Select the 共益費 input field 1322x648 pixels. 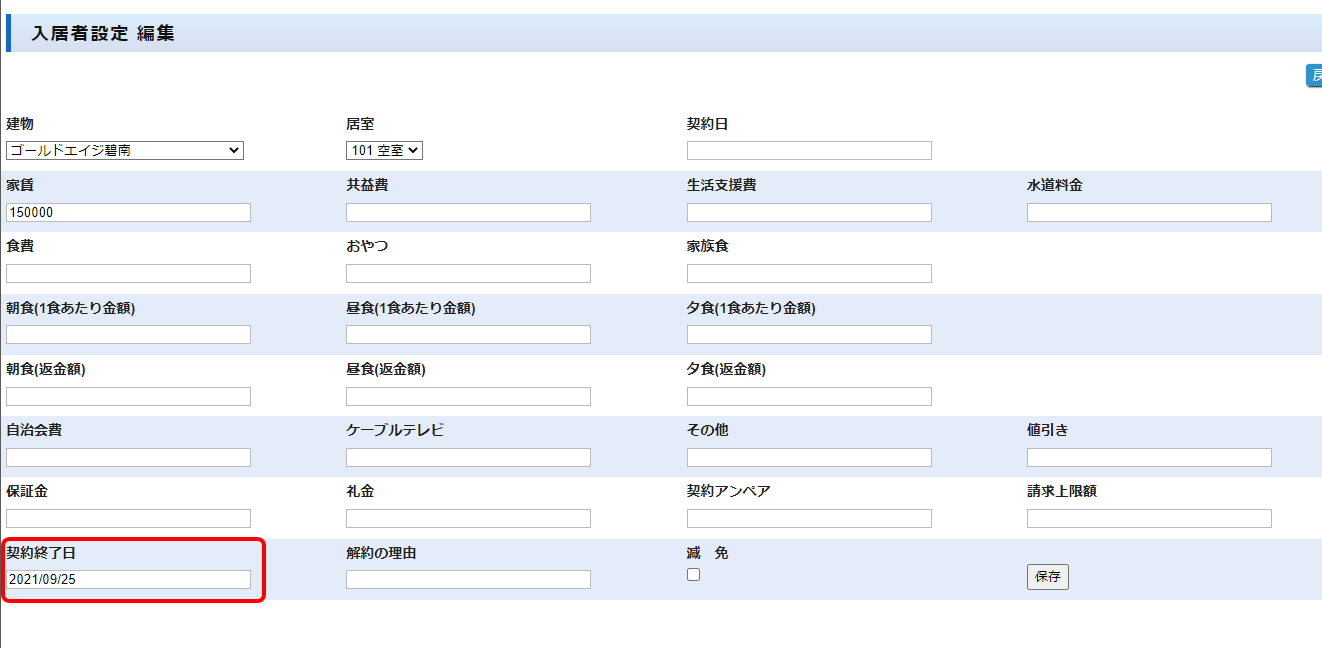[468, 213]
